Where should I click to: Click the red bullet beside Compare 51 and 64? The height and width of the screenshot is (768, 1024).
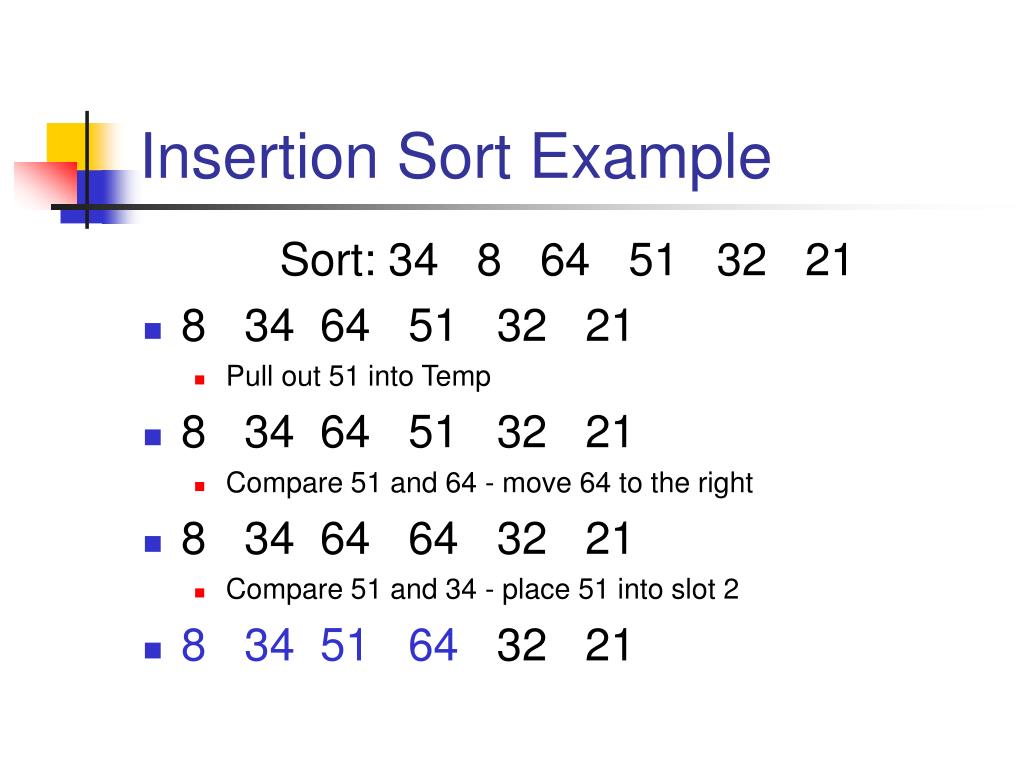pyautogui.click(x=200, y=486)
